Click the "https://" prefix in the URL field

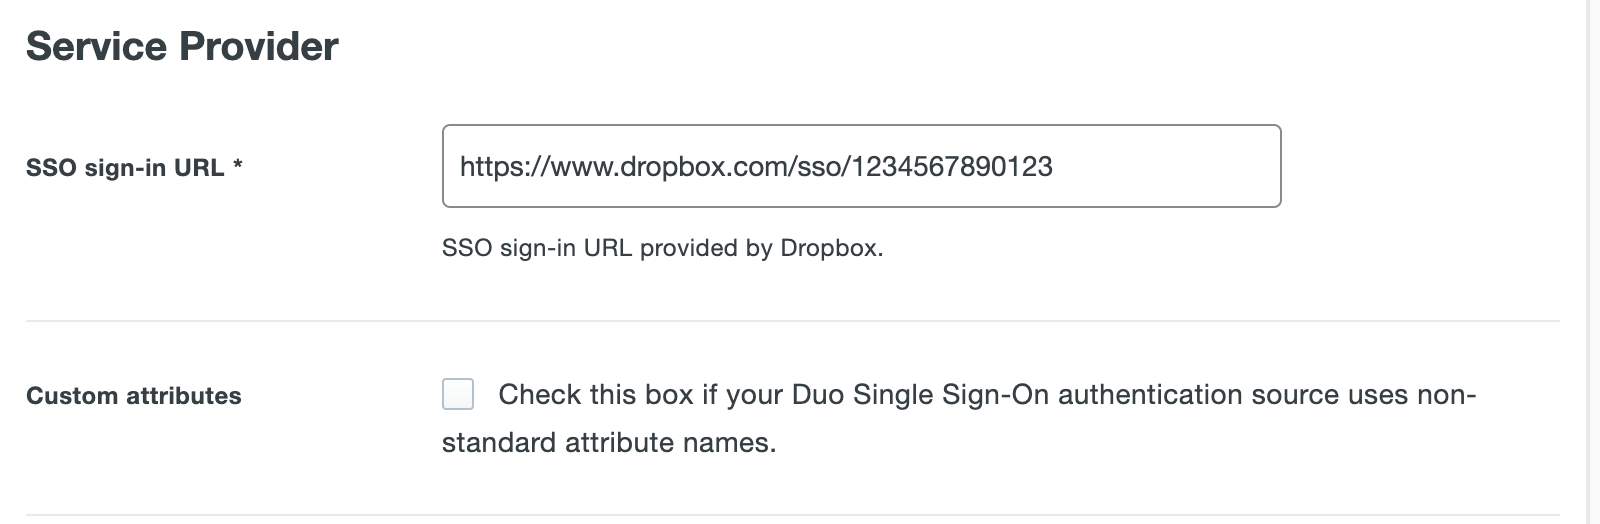coord(488,166)
